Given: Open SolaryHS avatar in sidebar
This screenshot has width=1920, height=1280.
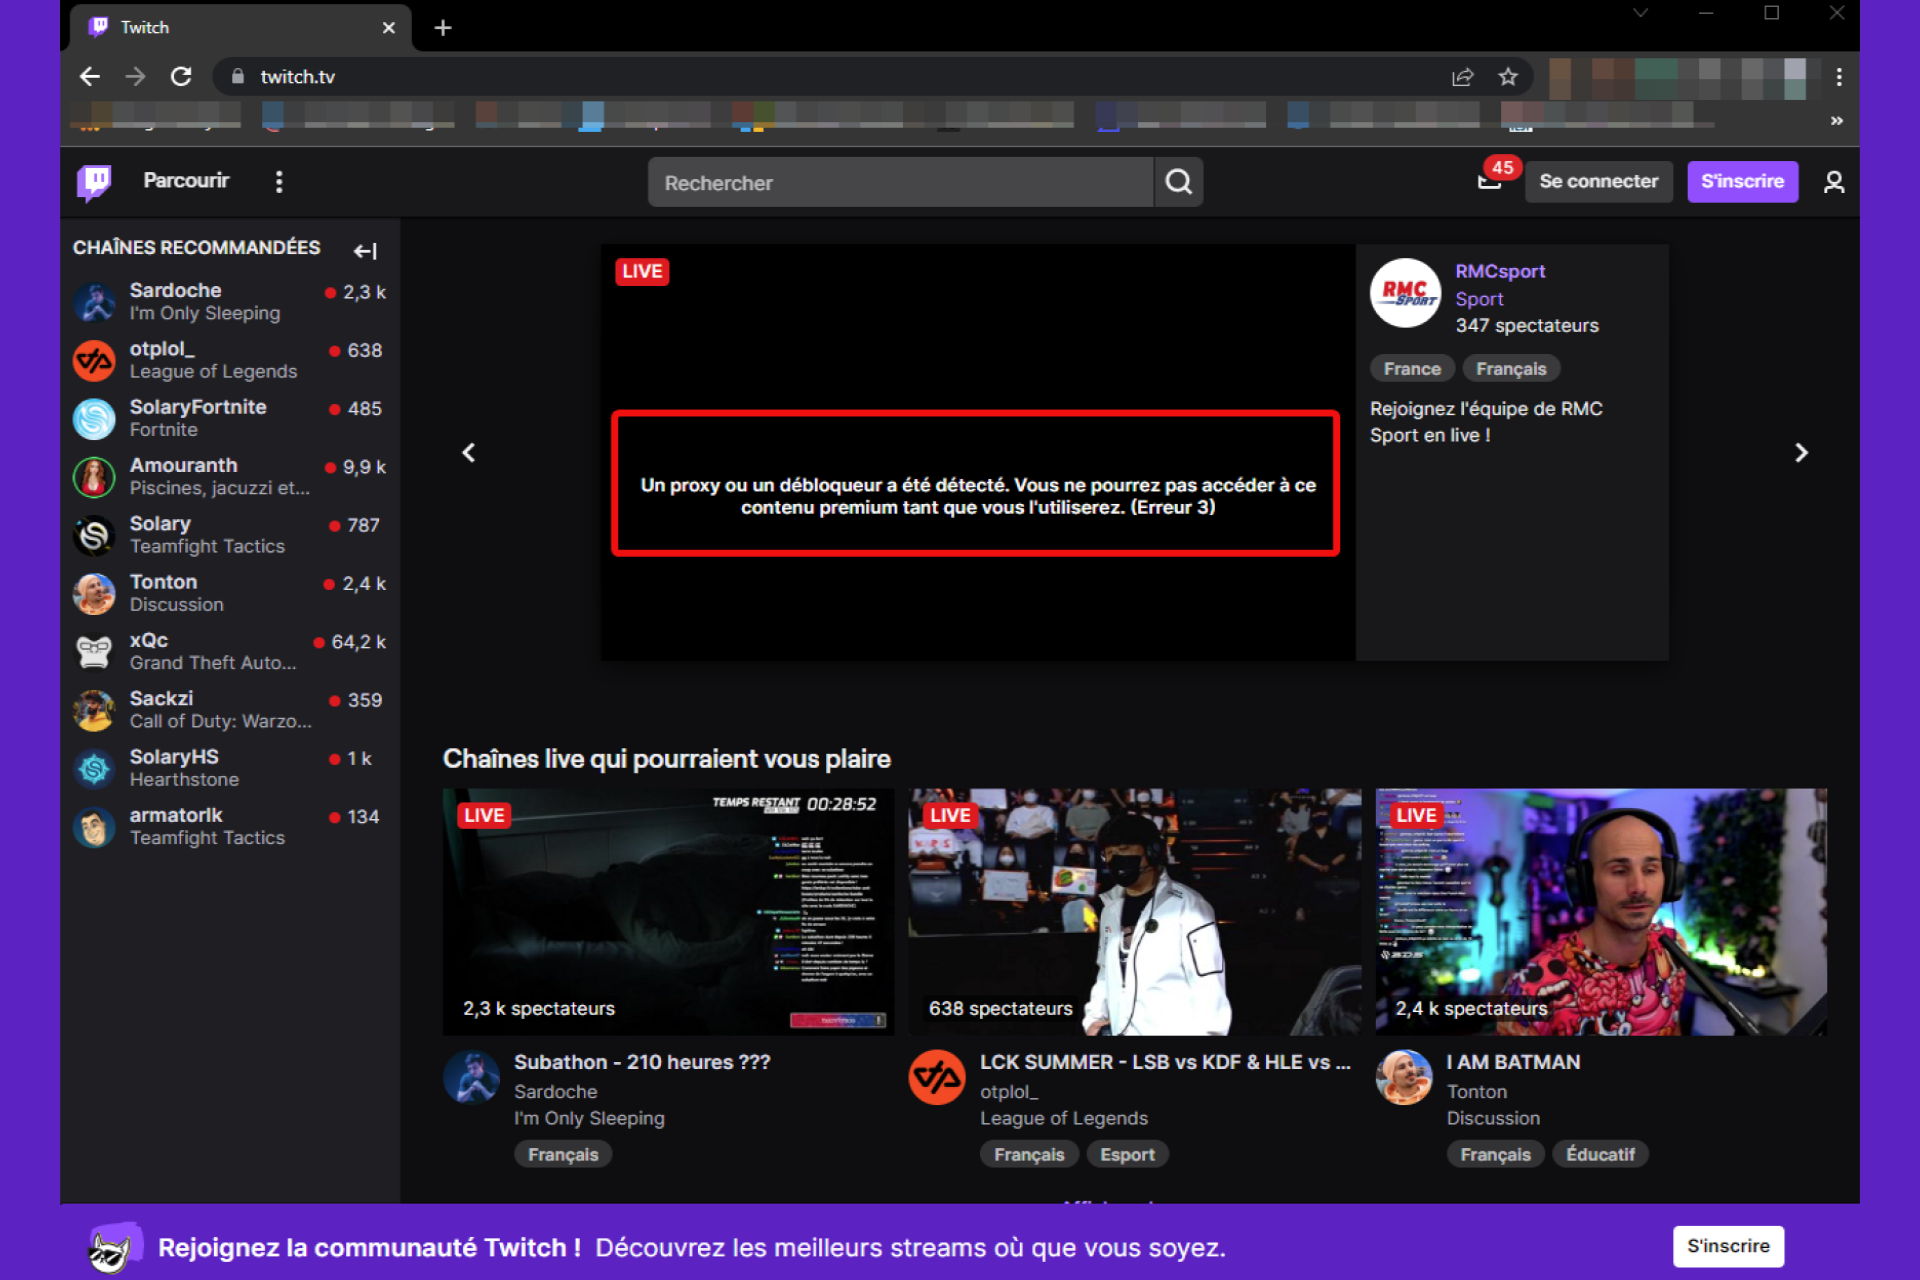Looking at the screenshot, I should [95, 768].
